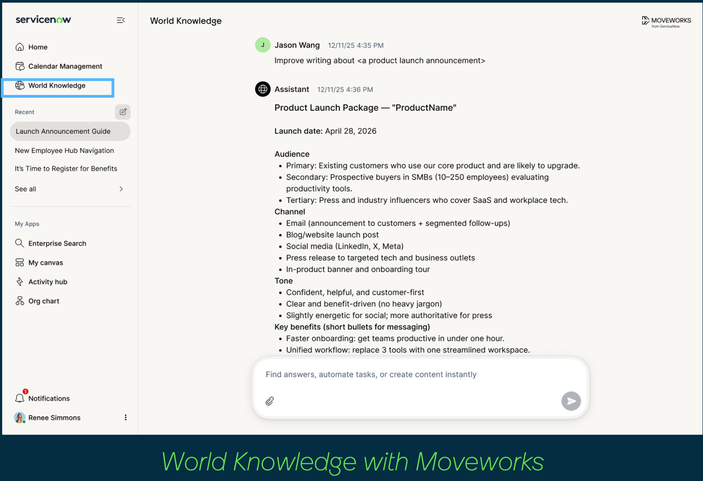Send the message with arrow button

point(571,401)
